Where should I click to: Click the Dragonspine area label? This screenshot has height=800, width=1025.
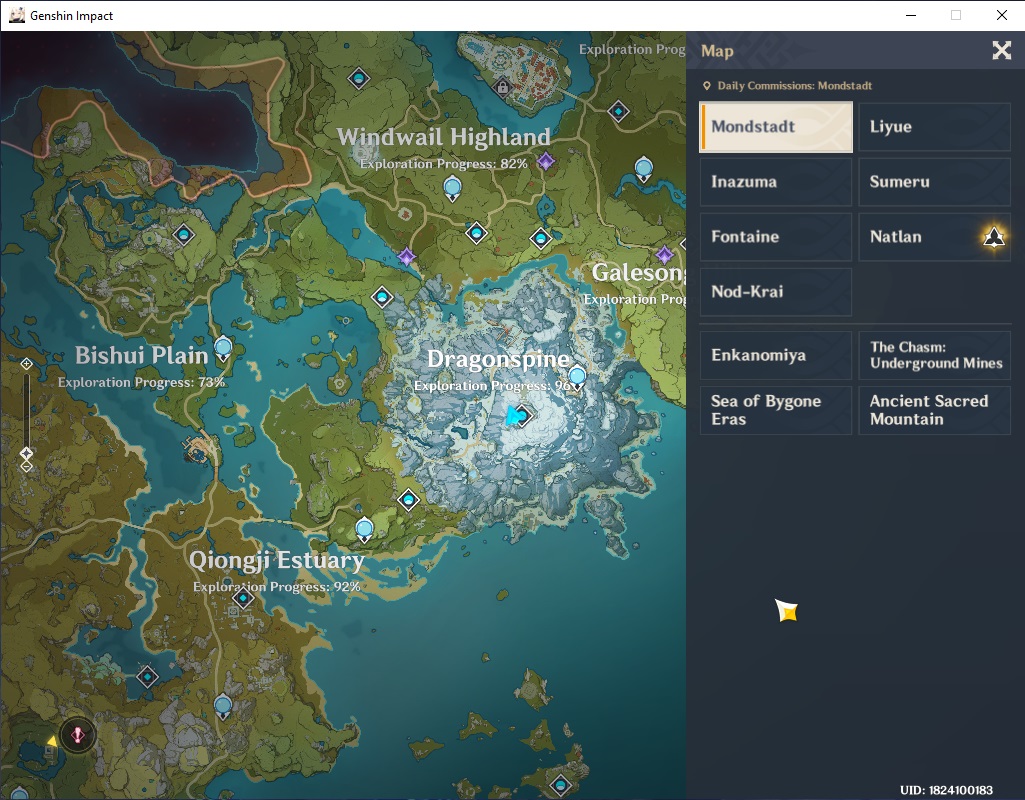click(498, 359)
